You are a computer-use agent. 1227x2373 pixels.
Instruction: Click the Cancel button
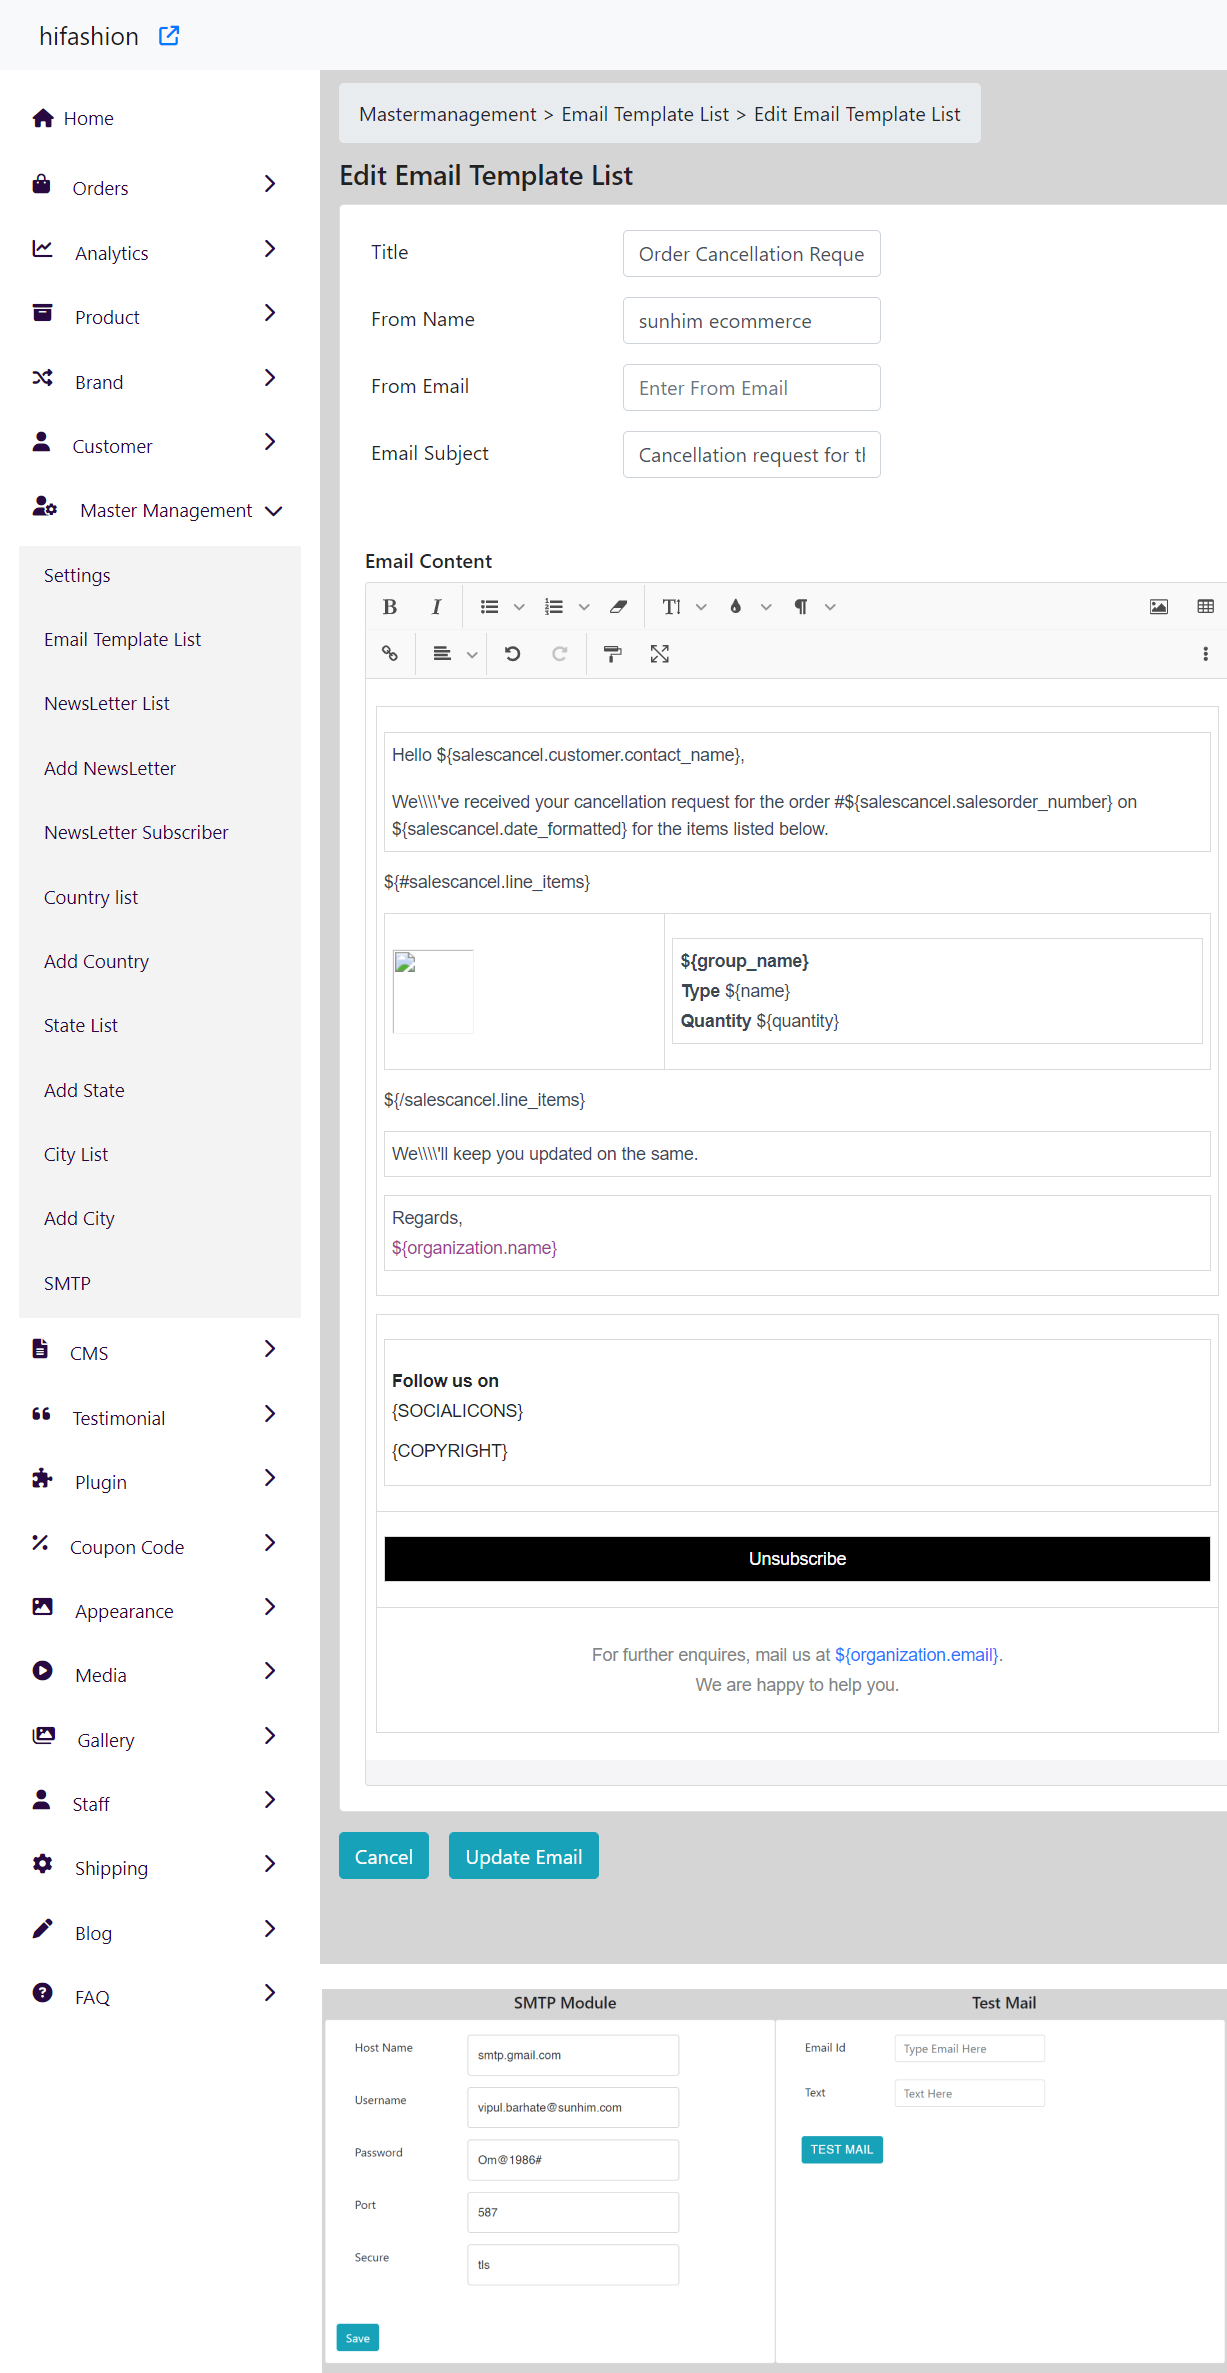coord(384,1856)
